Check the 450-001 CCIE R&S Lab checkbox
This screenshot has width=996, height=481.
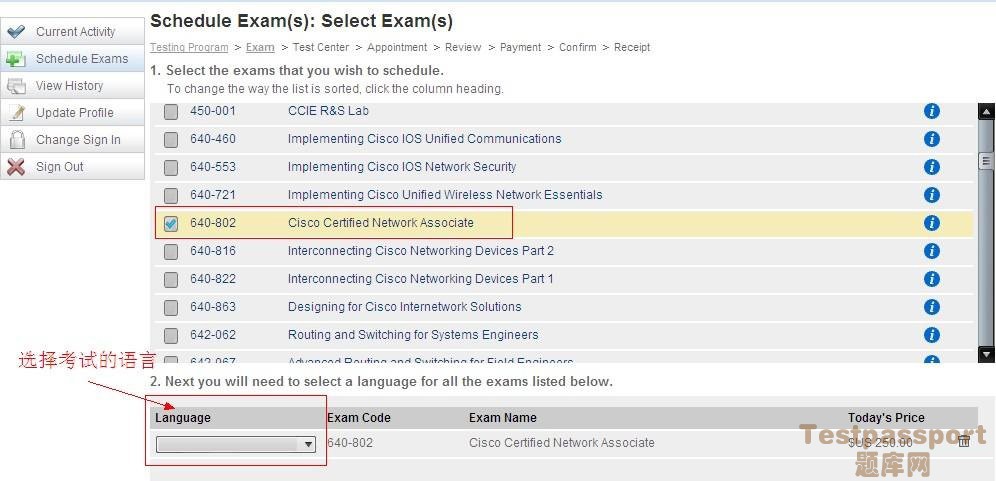click(171, 112)
